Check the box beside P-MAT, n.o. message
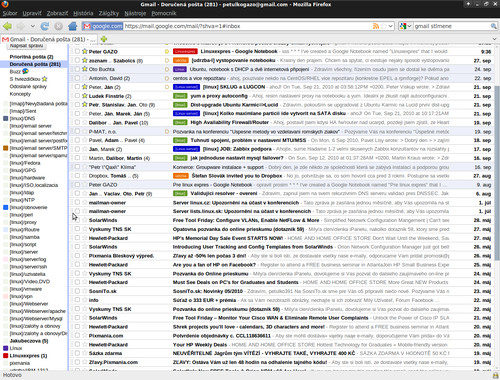The image size is (500, 380). tap(77, 131)
